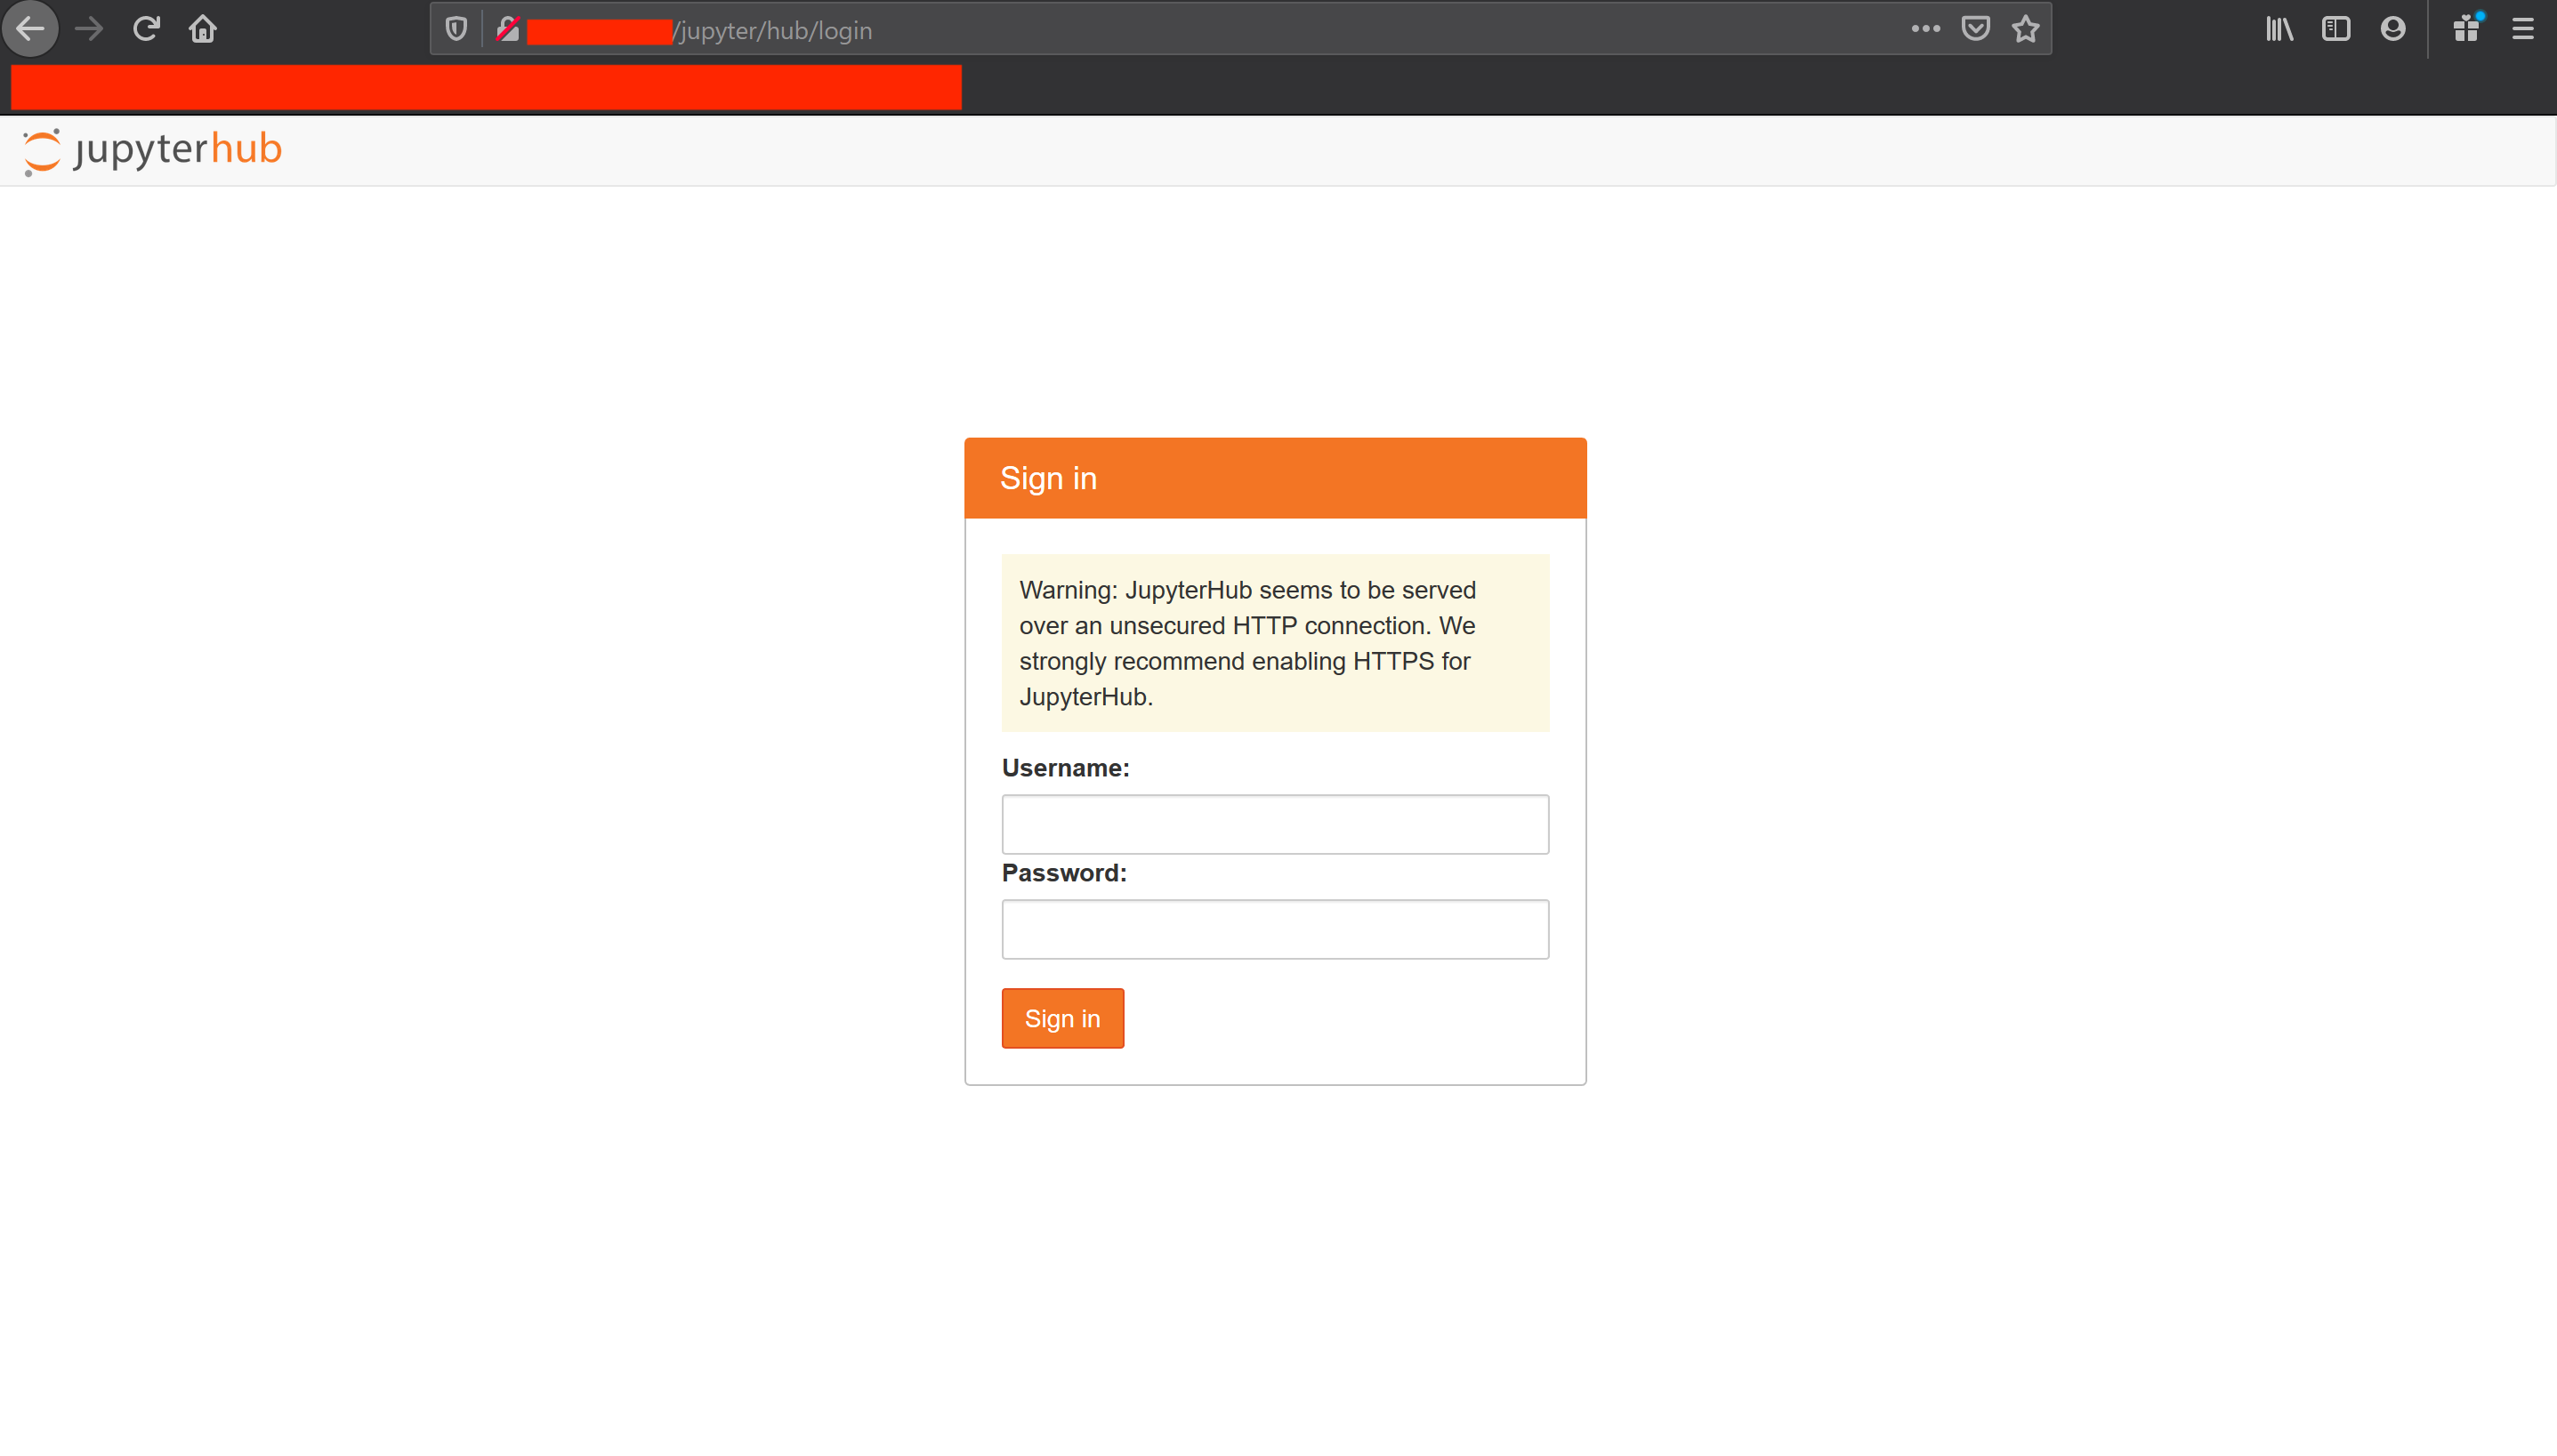Screen dimensions: 2557x1456
Task: Reload the current page
Action: click(146, 29)
